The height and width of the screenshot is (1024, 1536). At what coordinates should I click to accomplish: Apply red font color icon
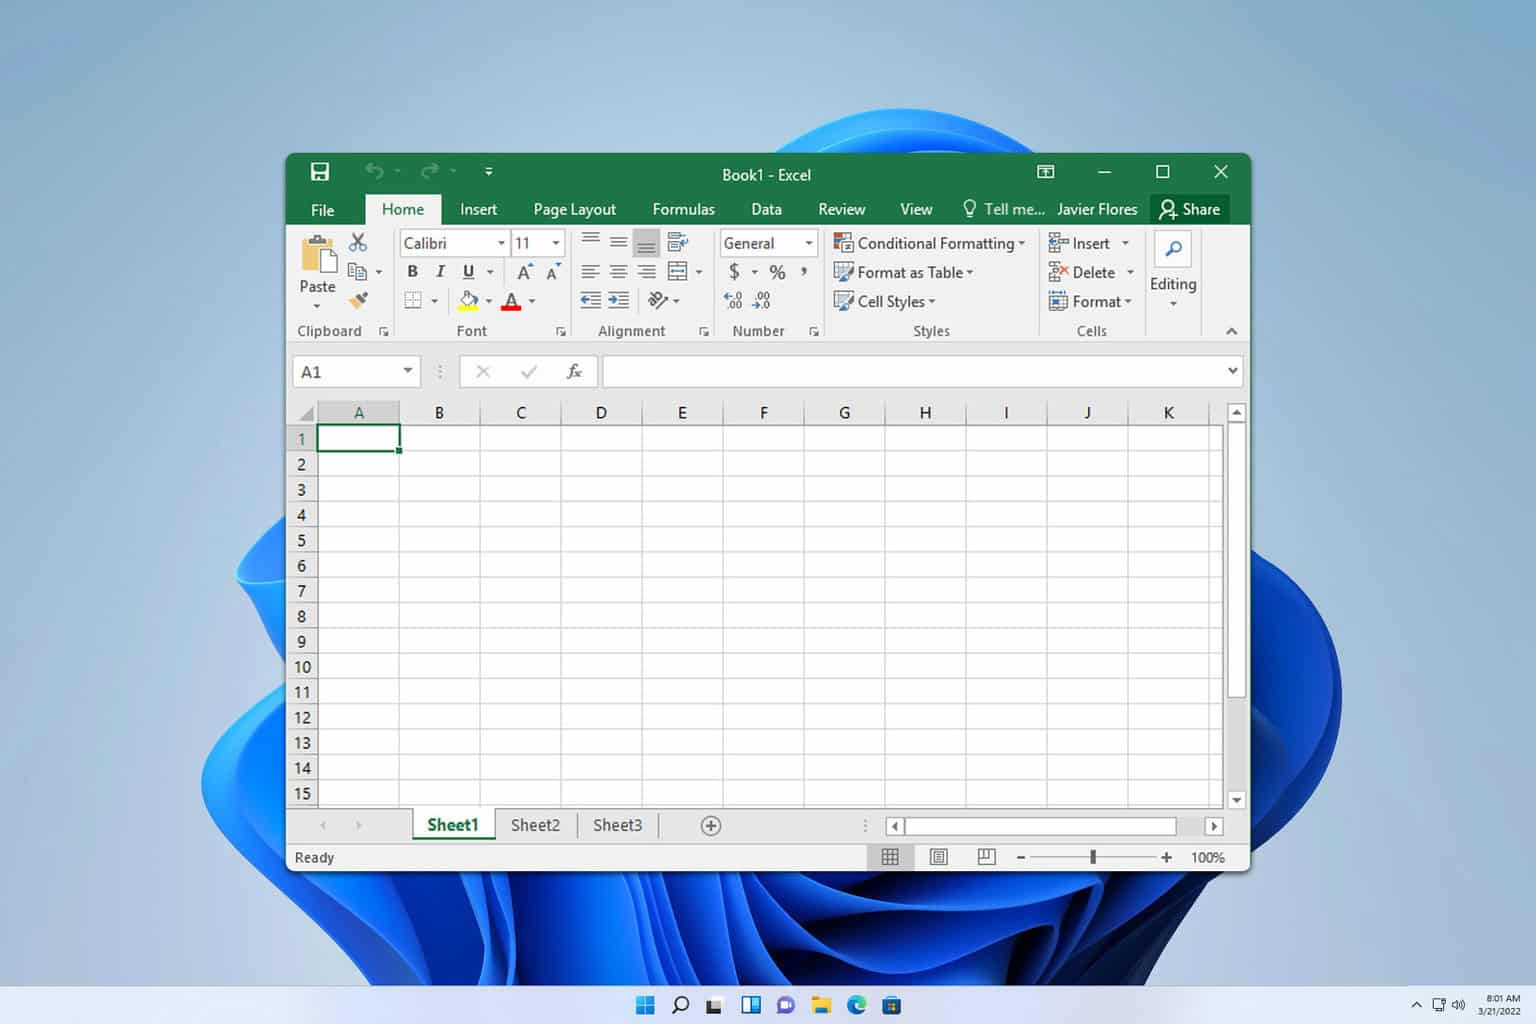pyautogui.click(x=511, y=301)
